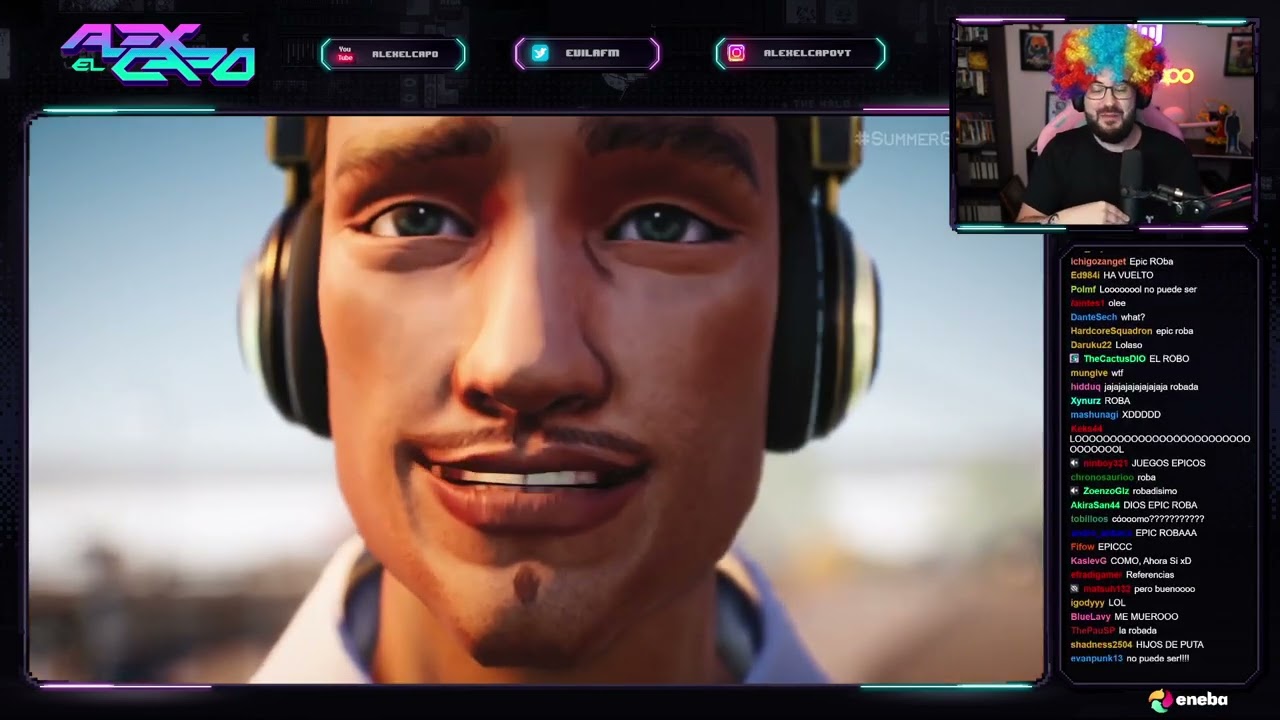1280x720 pixels.
Task: Click username evanpunk13 in chat
Action: (x=1096, y=659)
